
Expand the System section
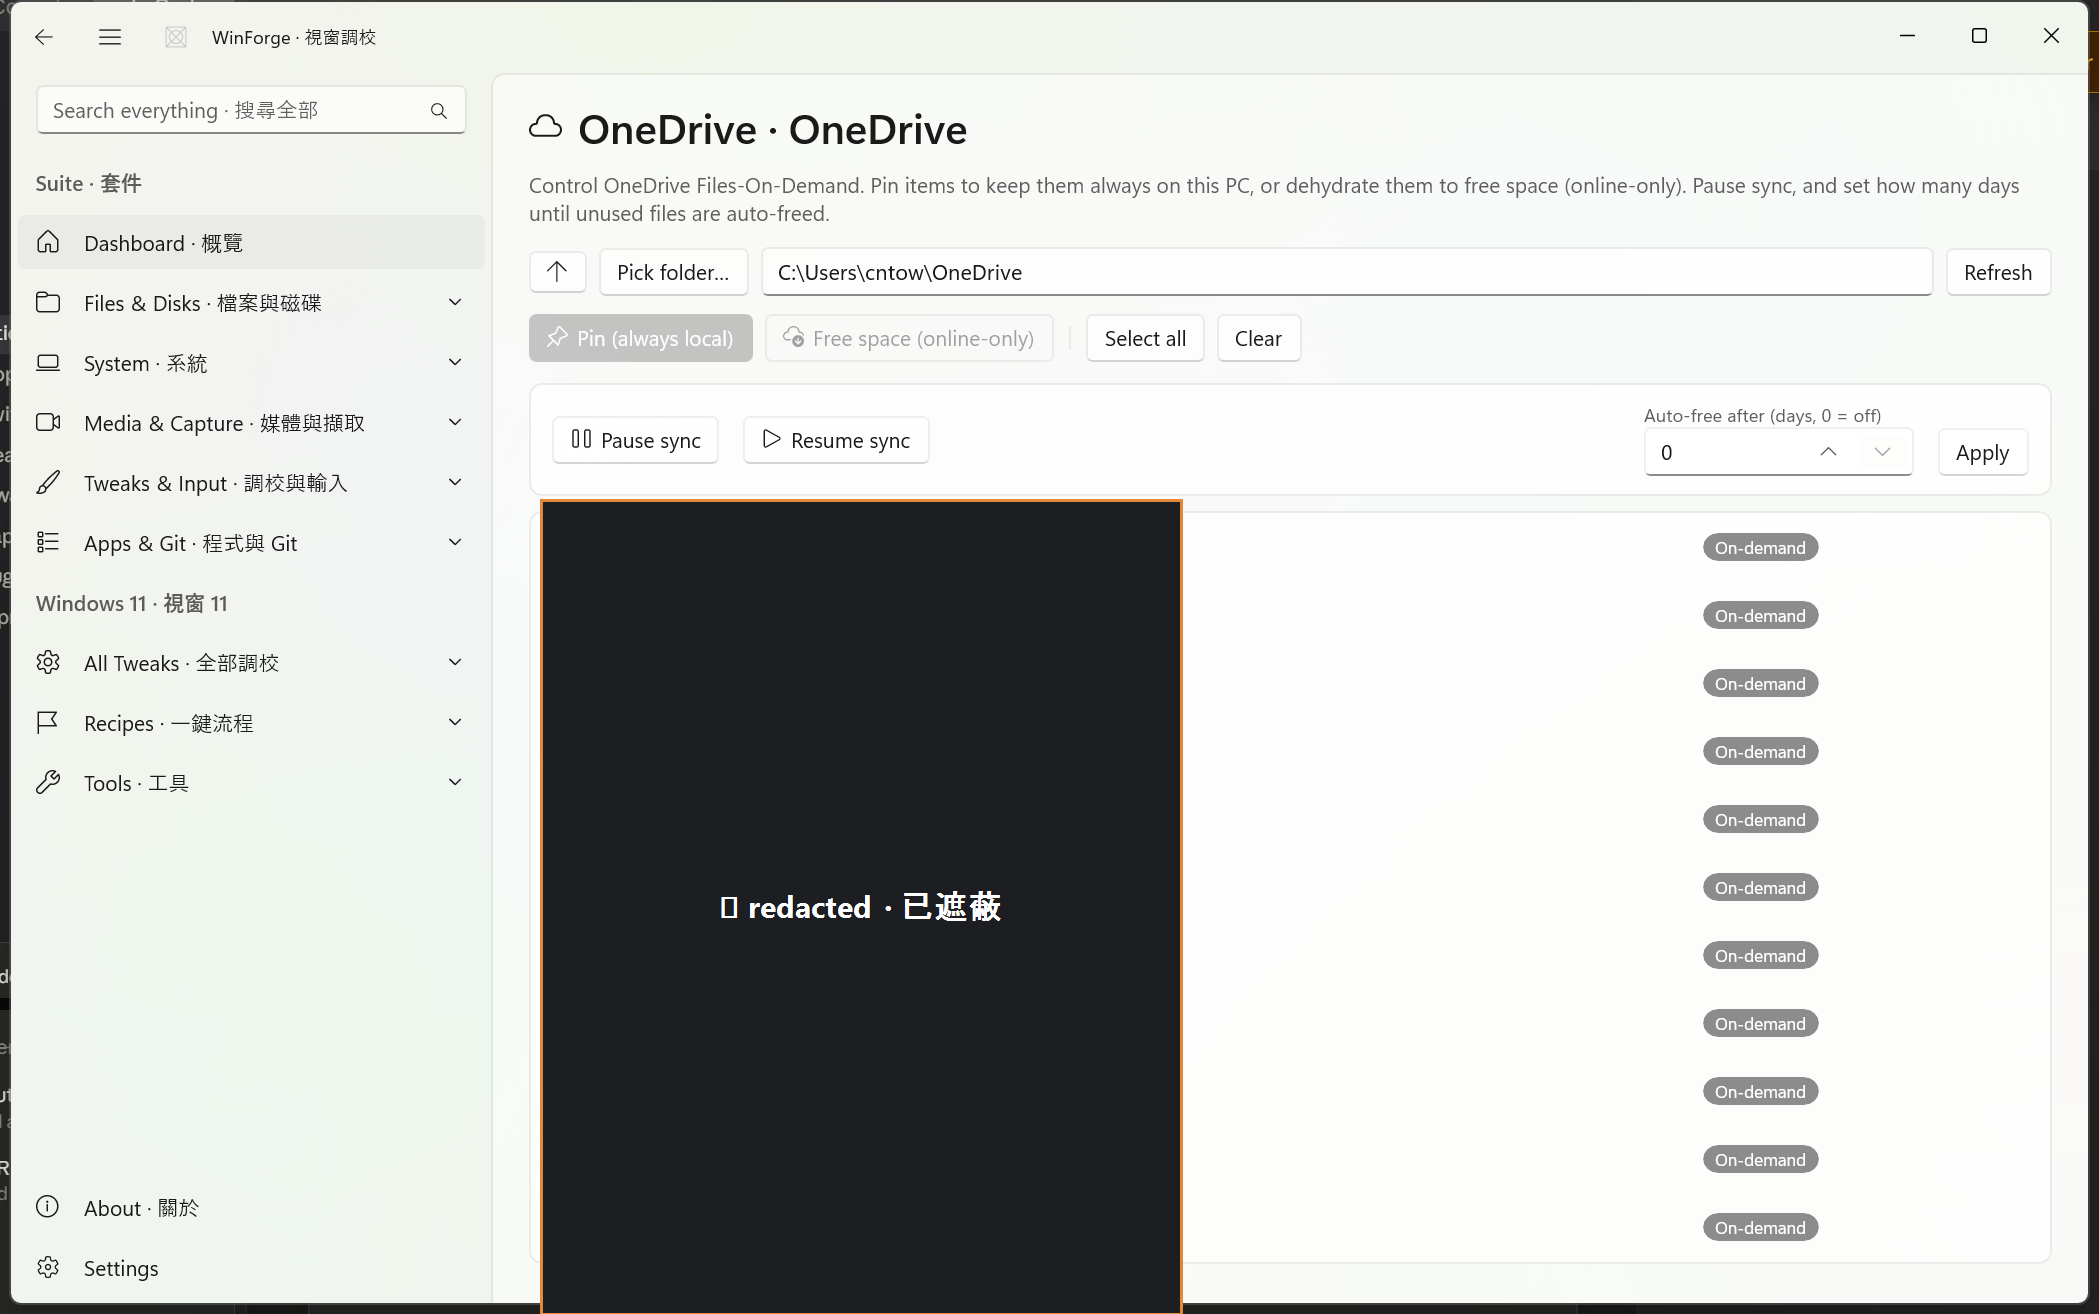(x=455, y=362)
